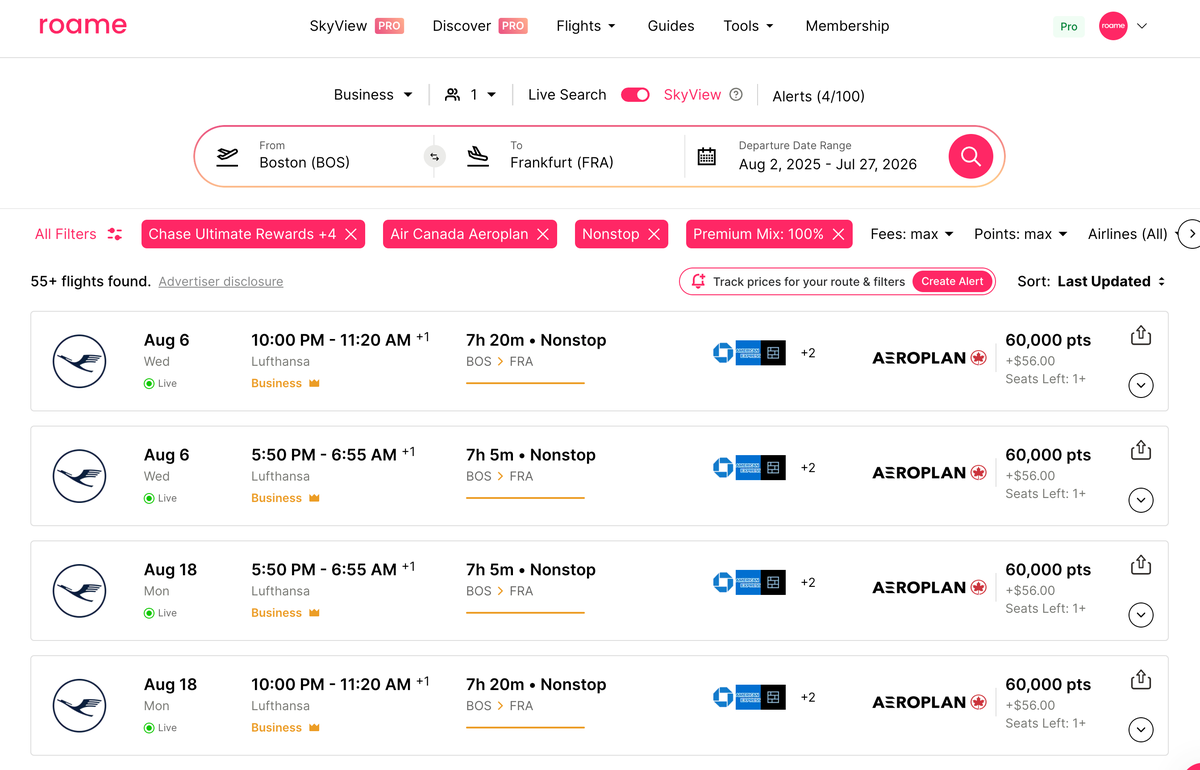Share the Aug 6 5:50 PM flight
Image resolution: width=1200 pixels, height=770 pixels.
pyautogui.click(x=1141, y=451)
